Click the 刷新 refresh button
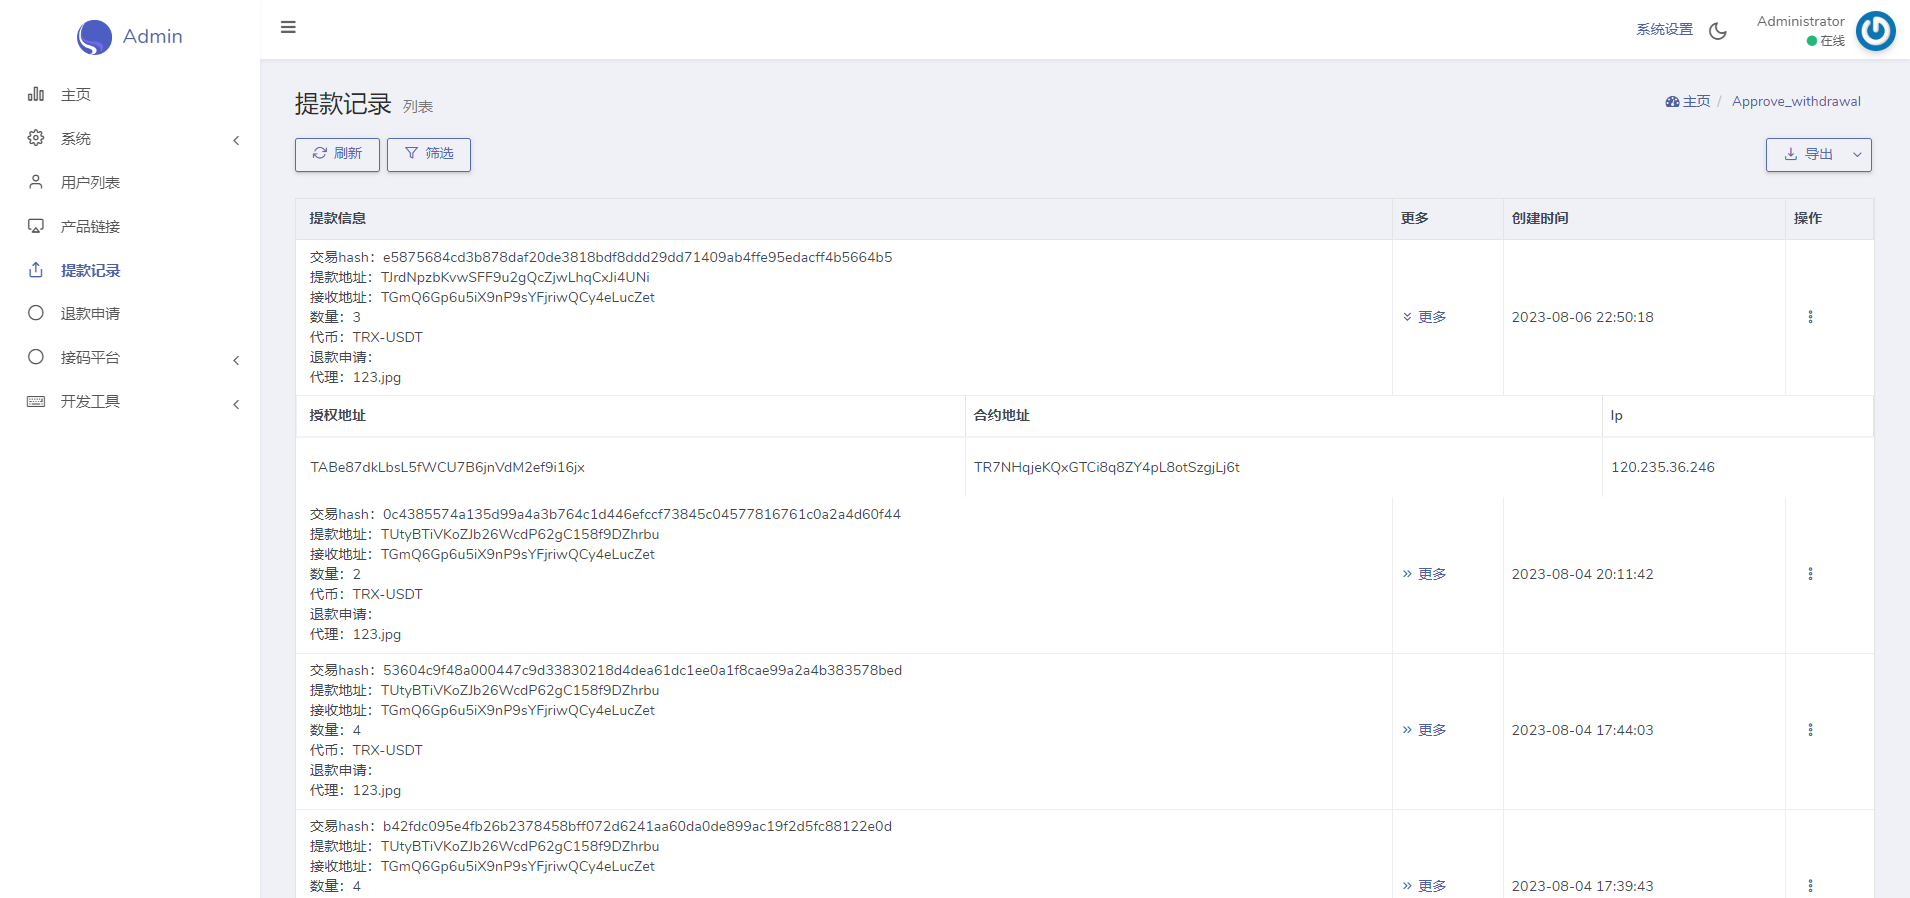The width and height of the screenshot is (1910, 898). pyautogui.click(x=337, y=154)
